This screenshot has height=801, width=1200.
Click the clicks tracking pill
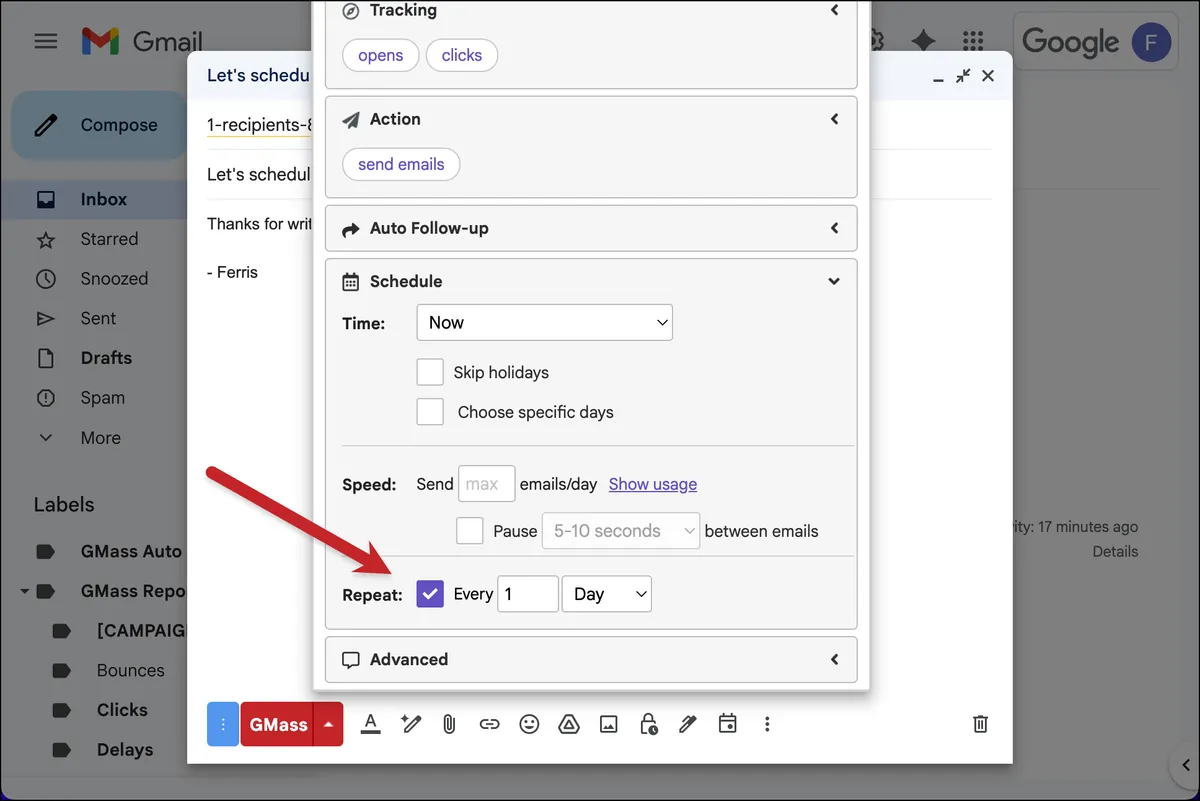tap(462, 55)
